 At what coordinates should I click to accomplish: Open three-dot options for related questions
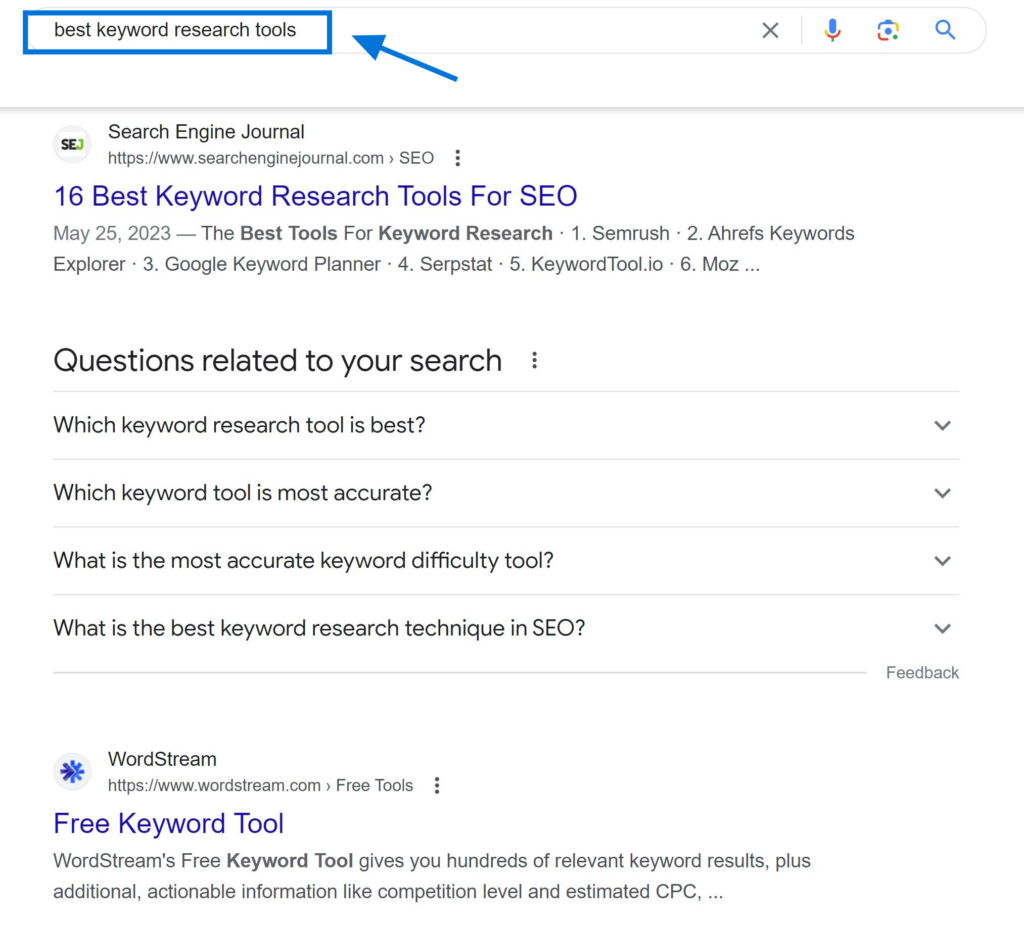pos(535,360)
